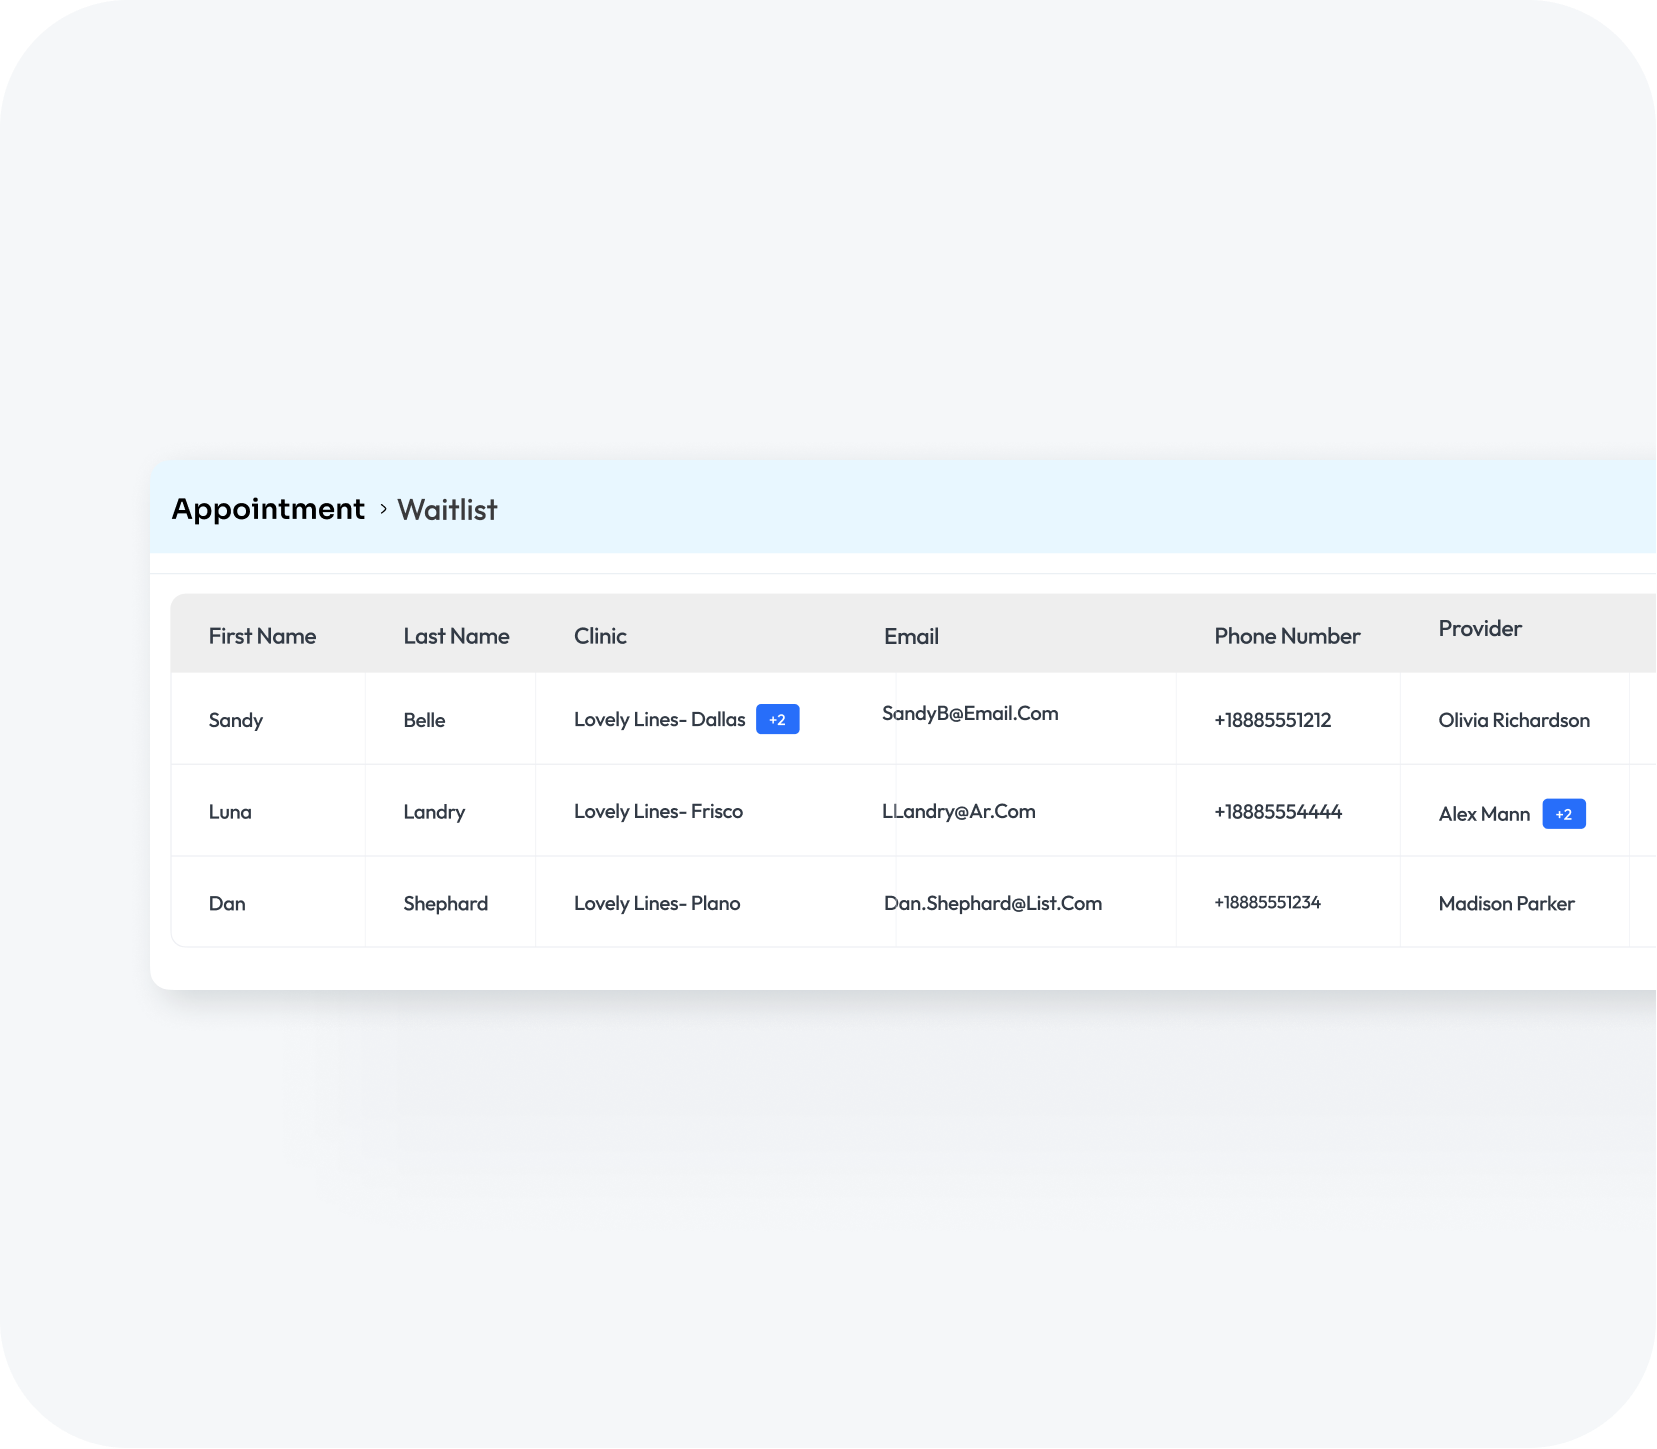Sort by the First Name column header
This screenshot has width=1657, height=1449.
(x=262, y=636)
